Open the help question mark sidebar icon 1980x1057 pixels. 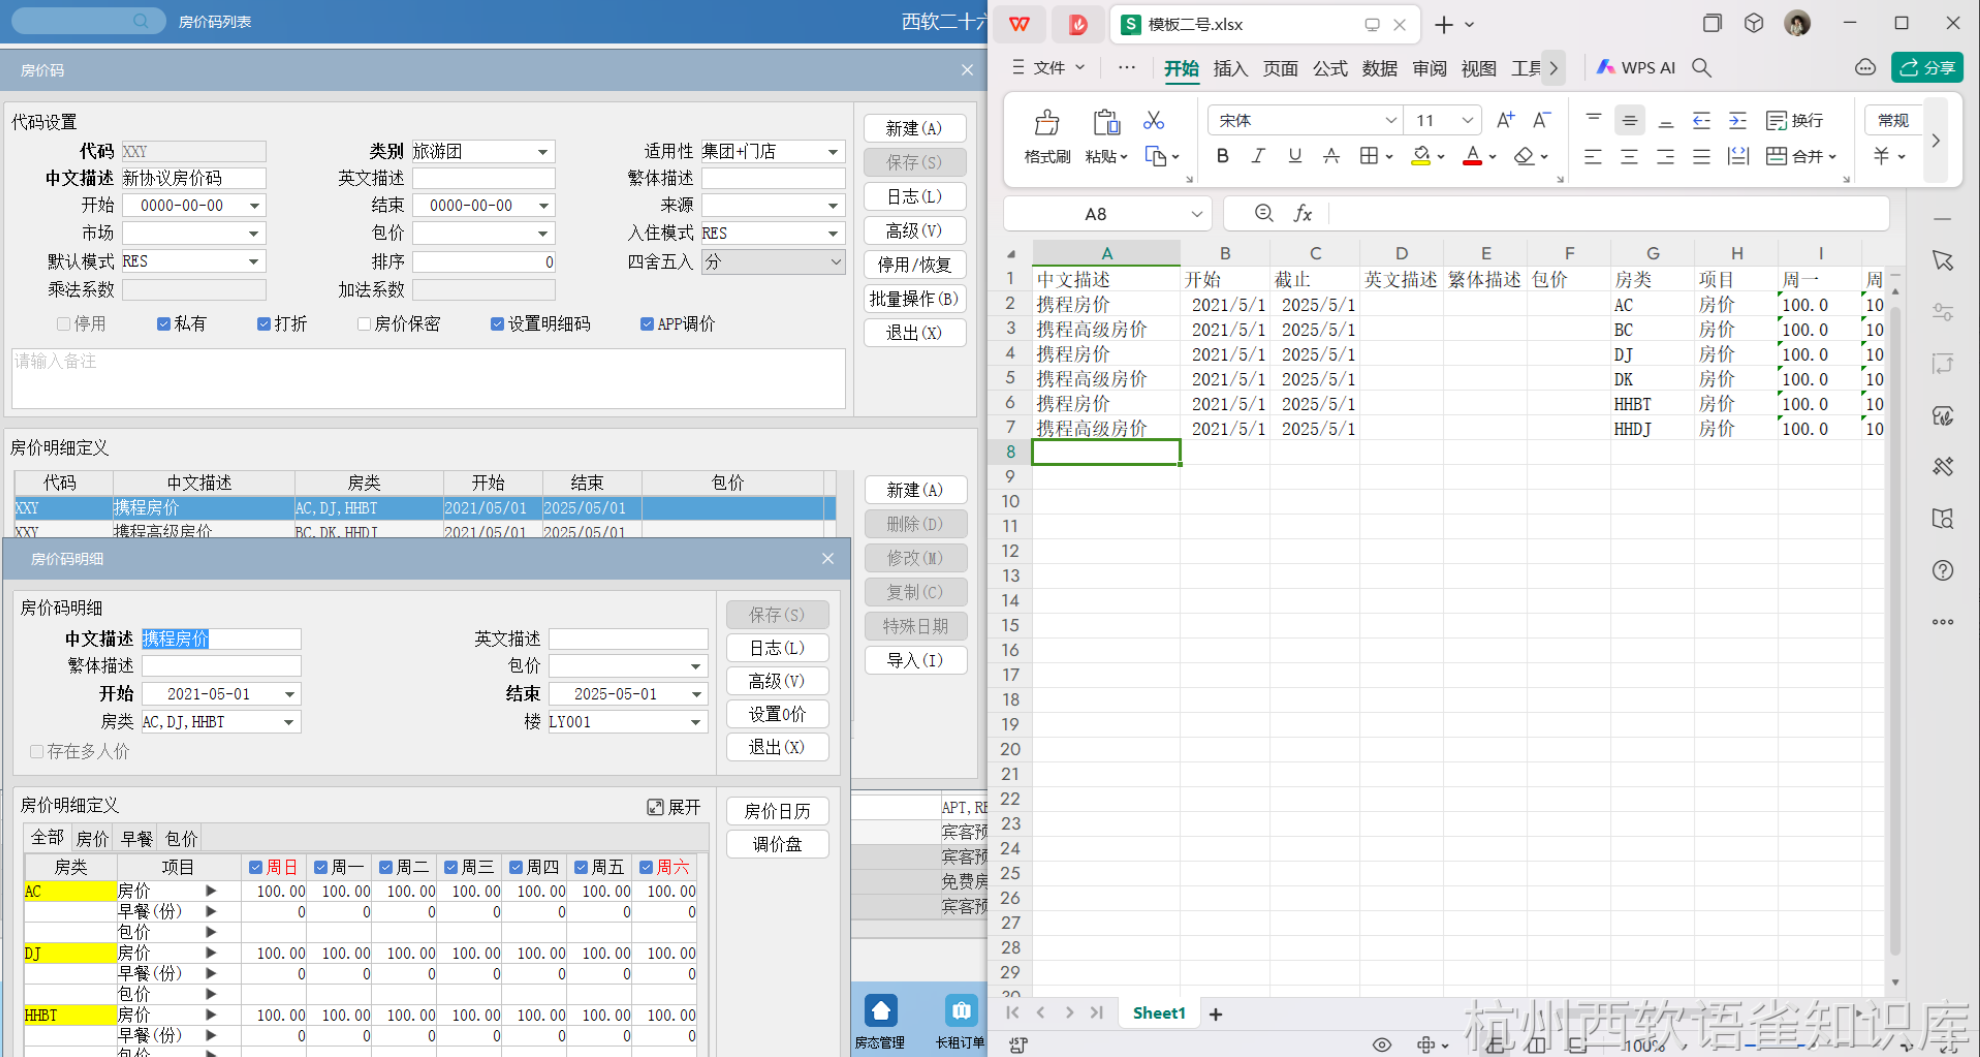click(x=1942, y=570)
